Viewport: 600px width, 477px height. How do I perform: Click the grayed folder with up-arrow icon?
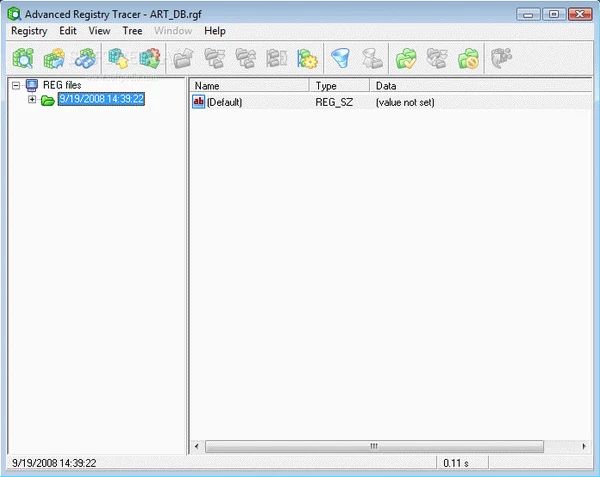pyautogui.click(x=183, y=59)
